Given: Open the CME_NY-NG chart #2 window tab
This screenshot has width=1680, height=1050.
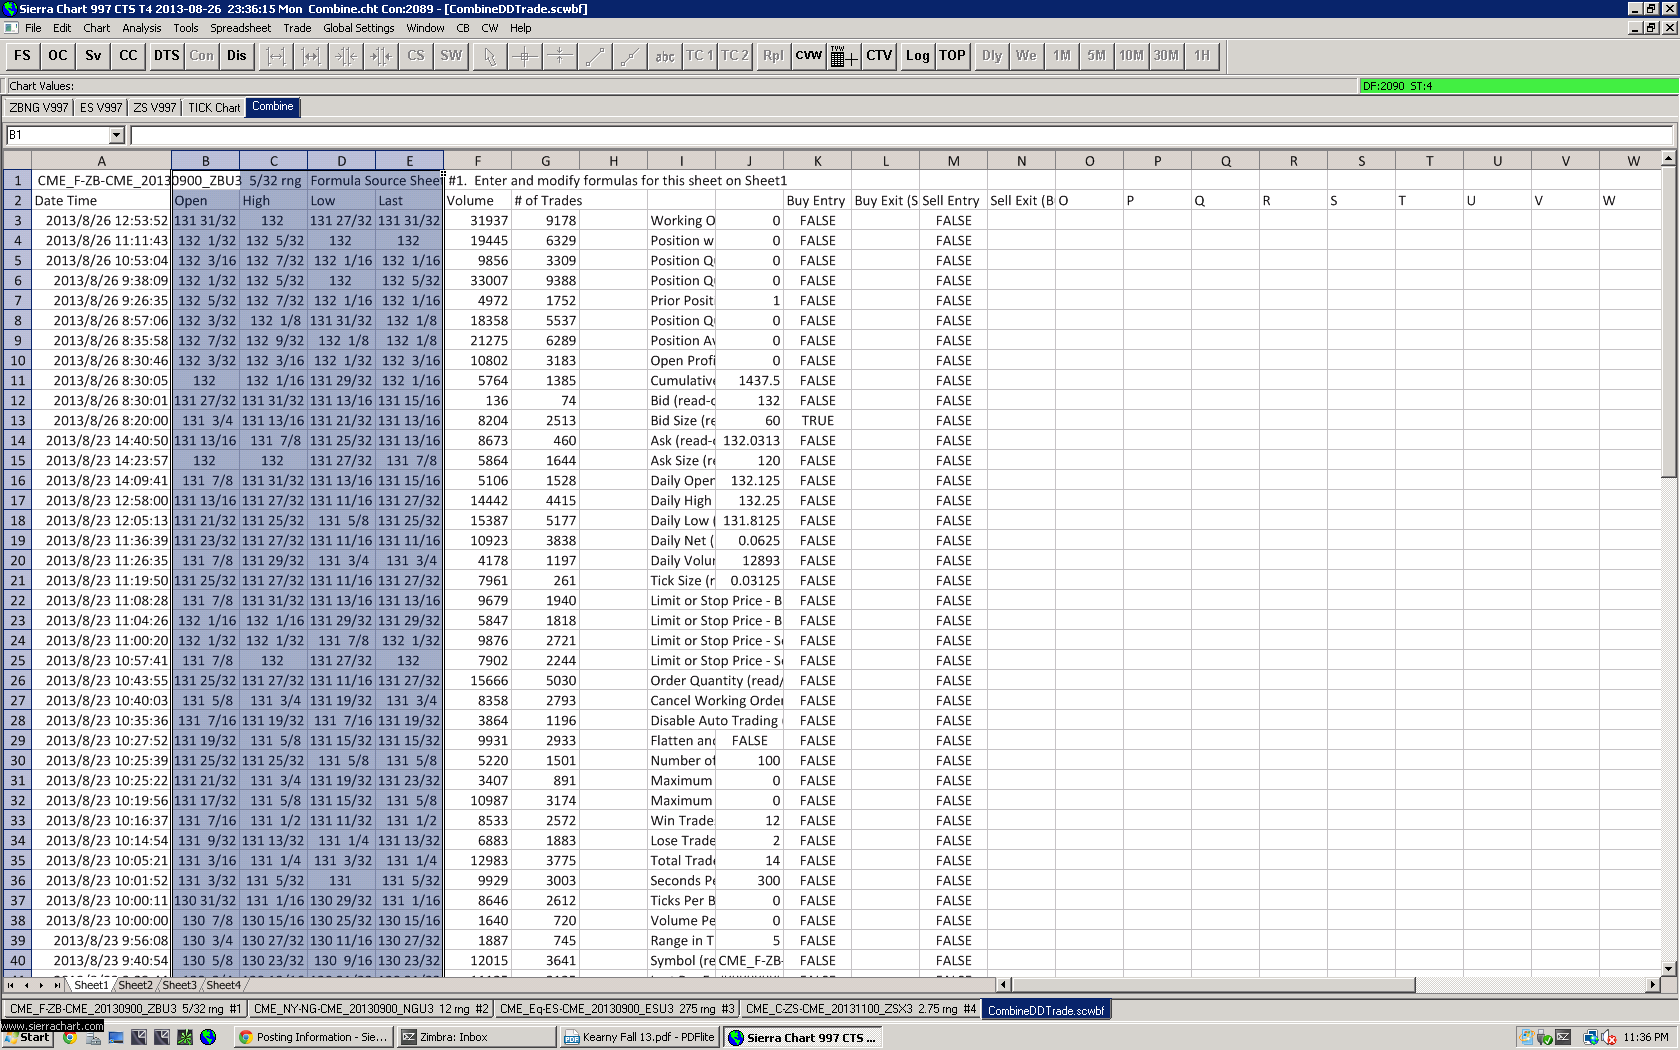Looking at the screenshot, I should pyautogui.click(x=370, y=1009).
